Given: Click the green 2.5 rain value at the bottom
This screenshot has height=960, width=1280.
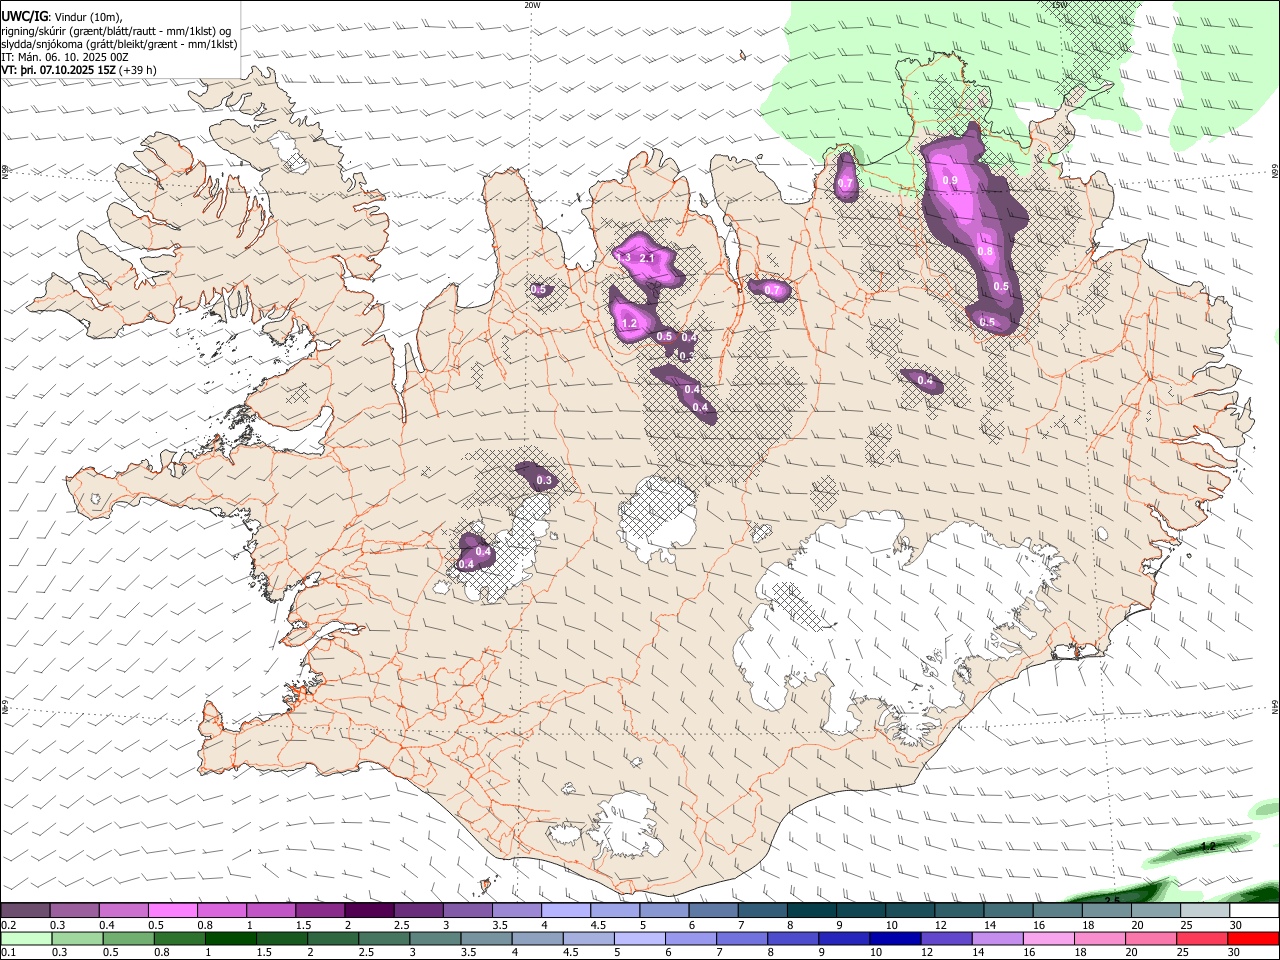Looking at the screenshot, I should [1112, 900].
